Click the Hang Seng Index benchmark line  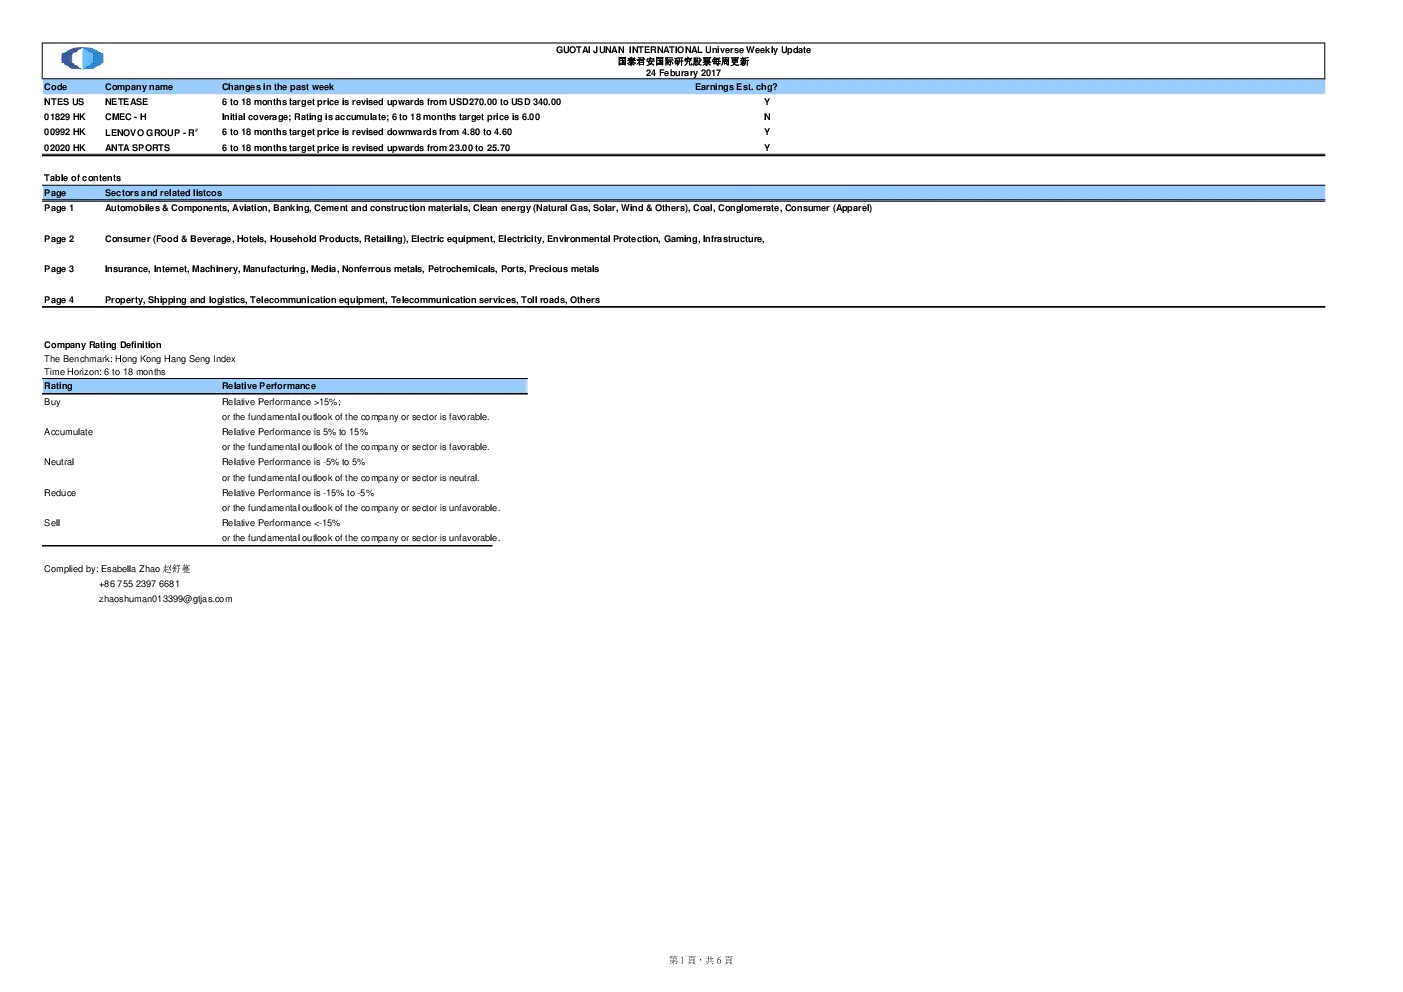pyautogui.click(x=140, y=359)
